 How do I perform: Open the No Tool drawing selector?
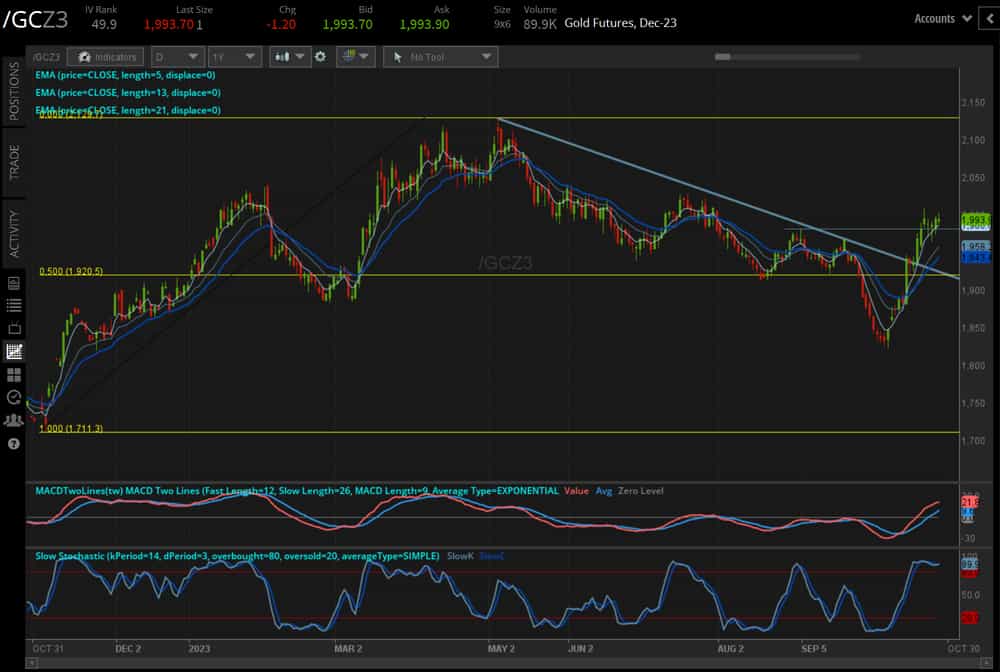[x=440, y=57]
